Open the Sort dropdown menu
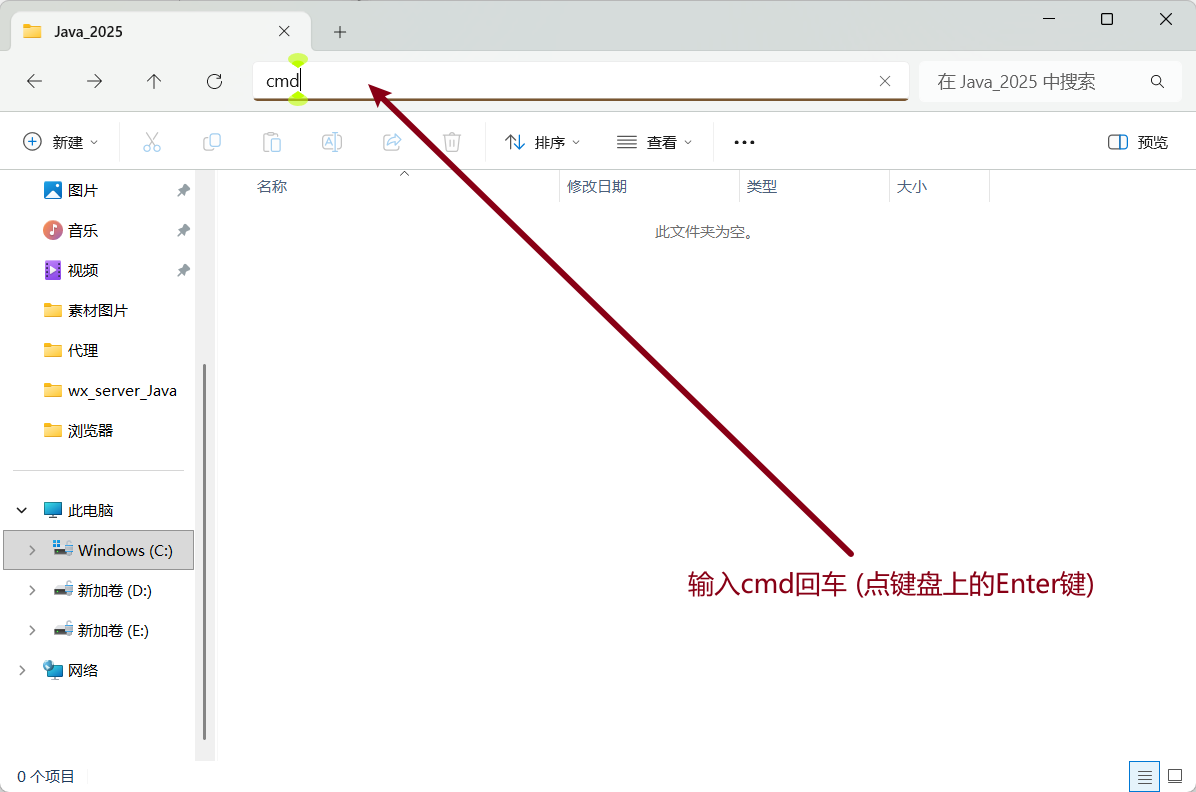The height and width of the screenshot is (792, 1196). point(543,142)
